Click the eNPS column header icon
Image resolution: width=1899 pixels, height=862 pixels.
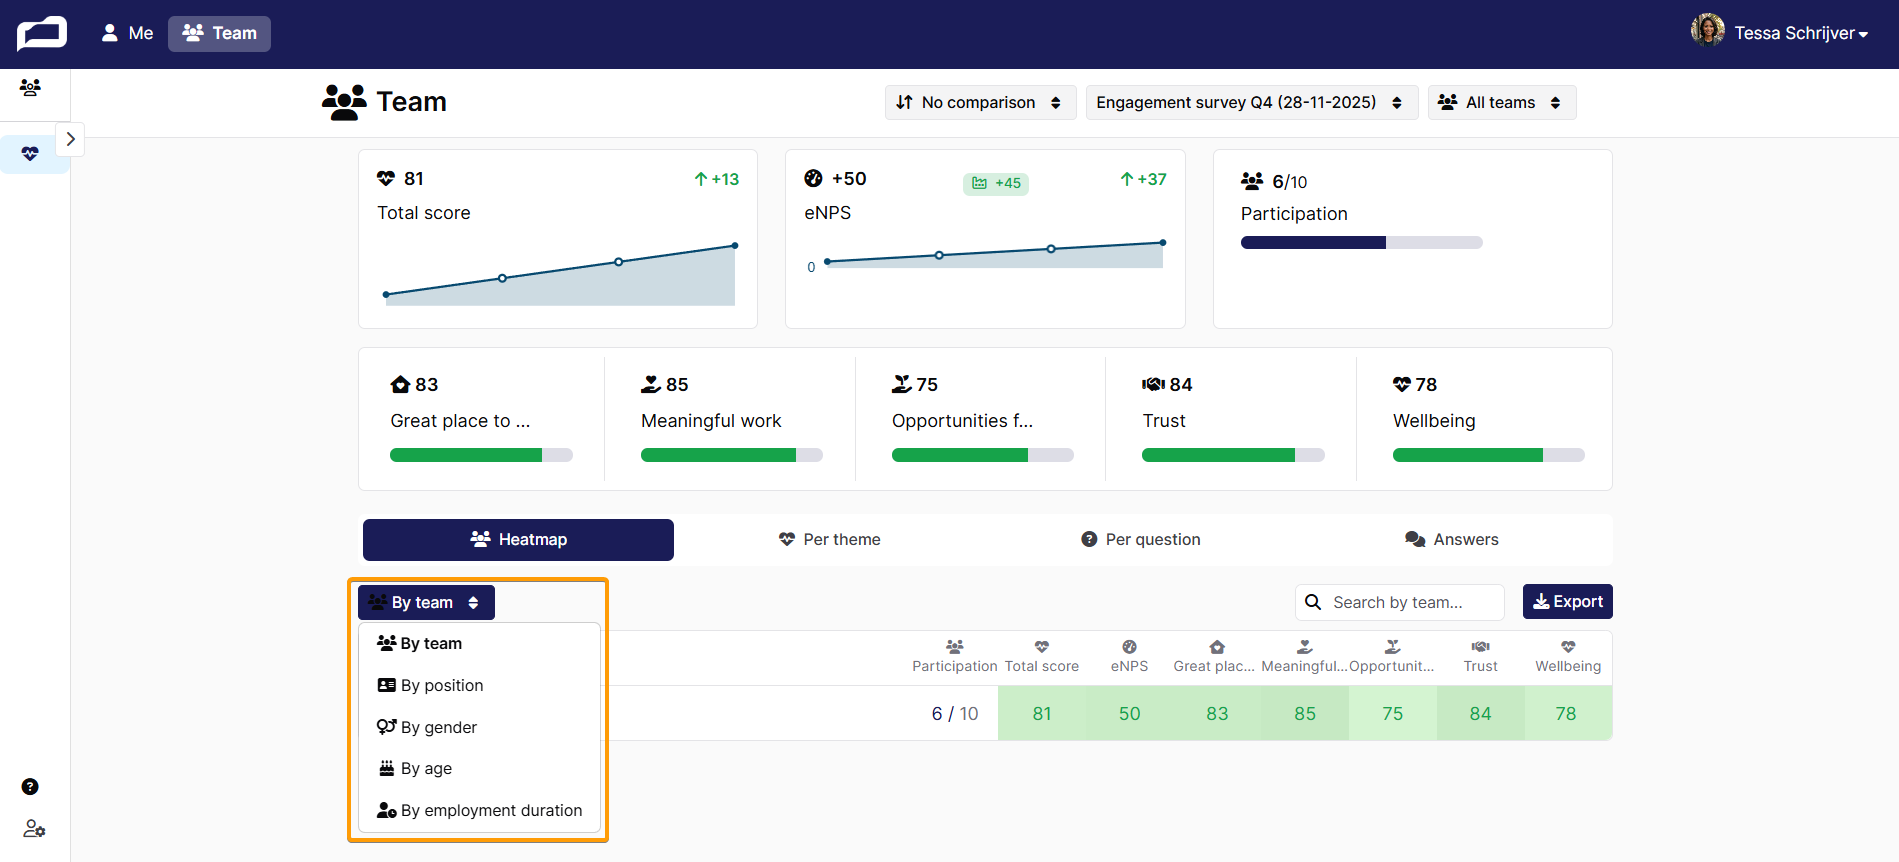click(x=1129, y=647)
